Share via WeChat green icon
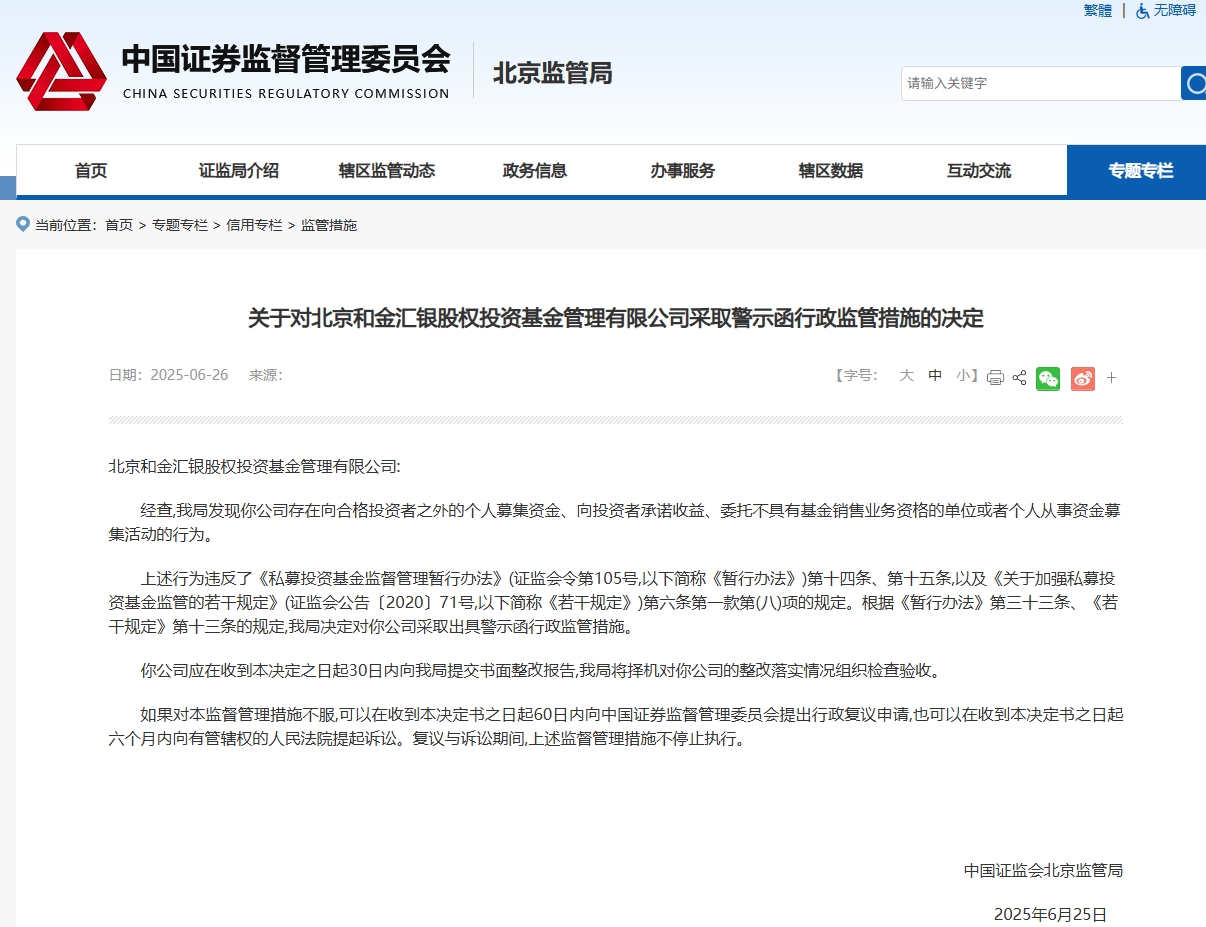1206x927 pixels. click(x=1048, y=378)
